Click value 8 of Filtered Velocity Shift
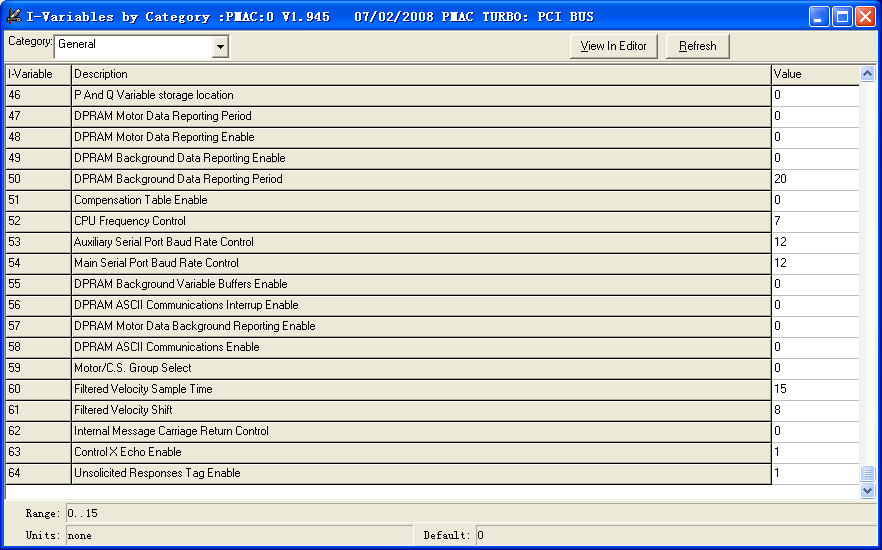 click(x=815, y=410)
